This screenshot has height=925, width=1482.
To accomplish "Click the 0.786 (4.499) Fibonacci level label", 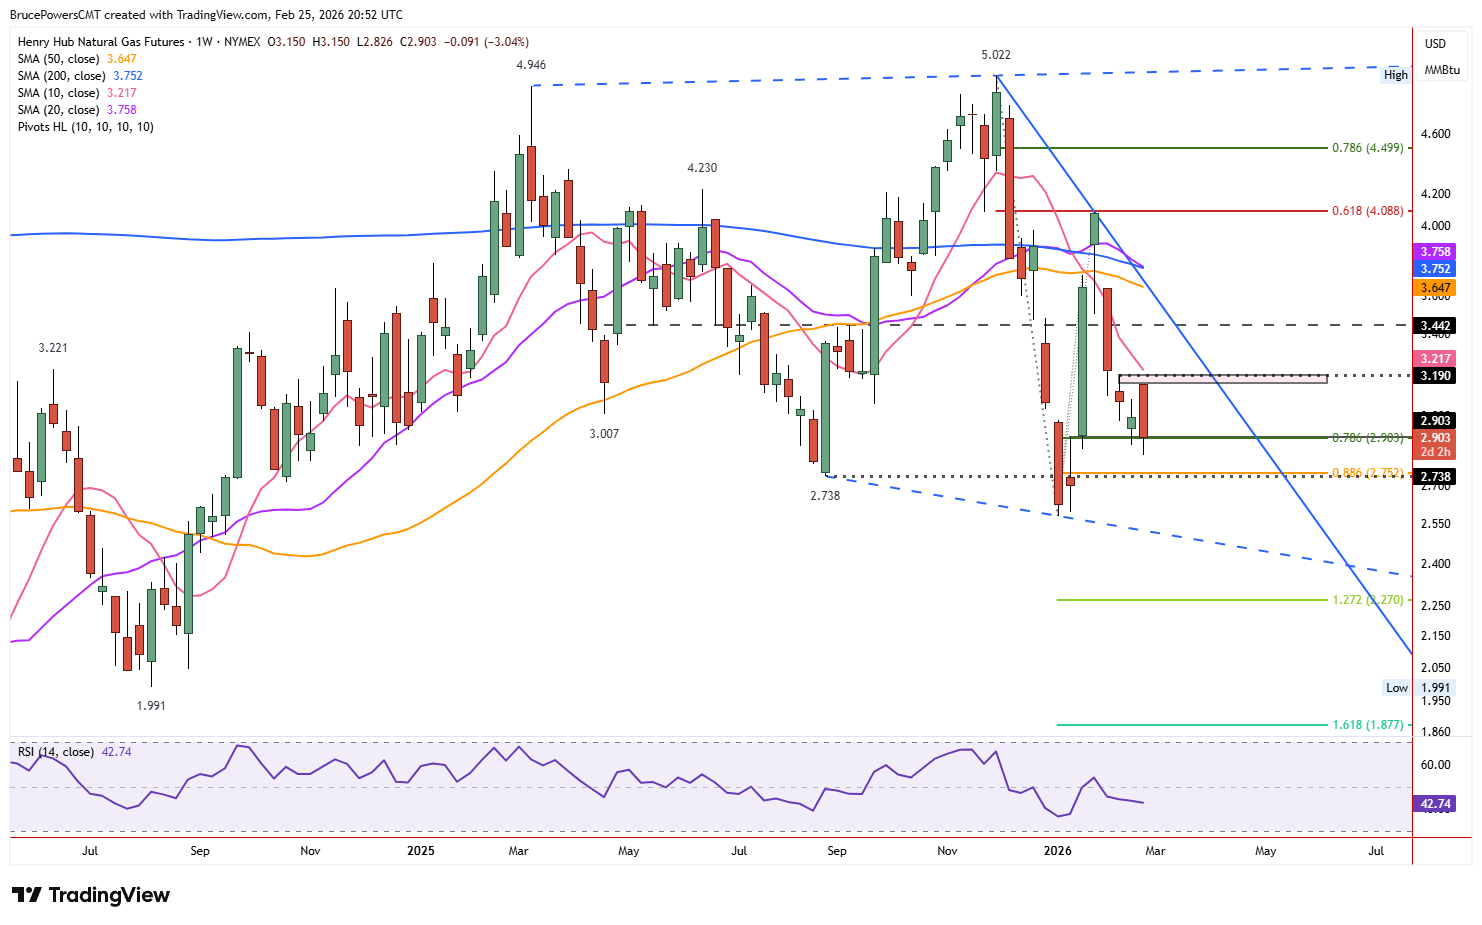I will pos(1367,148).
